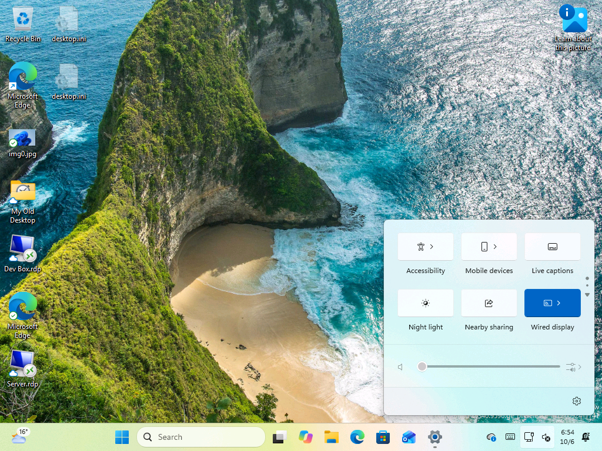Go to the next quick settings page via the down arrow
602x451 pixels.
pos(587,295)
